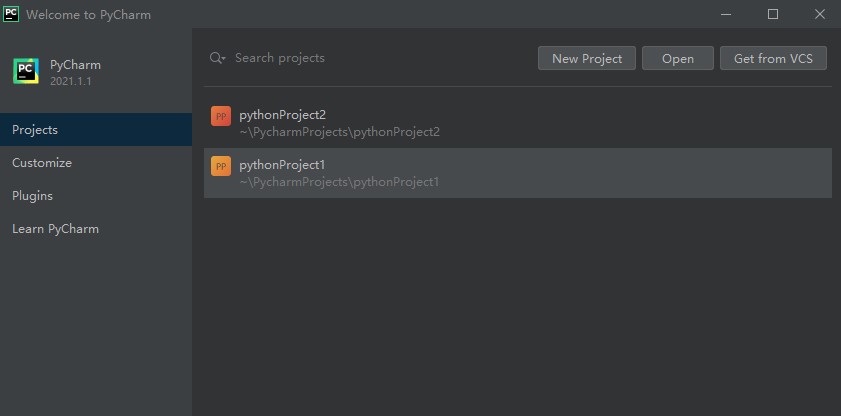
Task: Maximize the Welcome to PyCharm window
Action: click(772, 14)
